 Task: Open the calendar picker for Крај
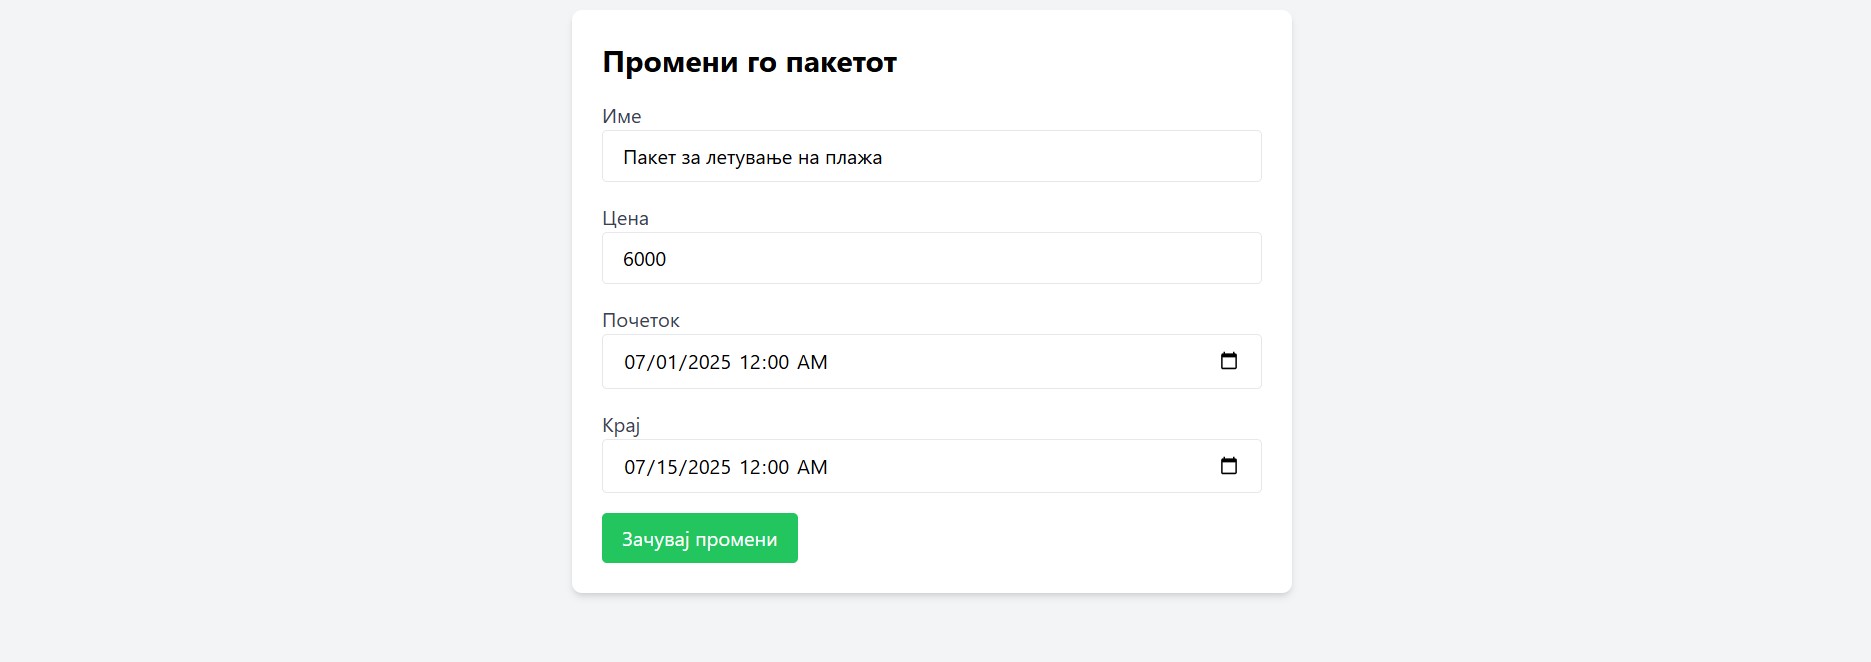(x=1229, y=466)
